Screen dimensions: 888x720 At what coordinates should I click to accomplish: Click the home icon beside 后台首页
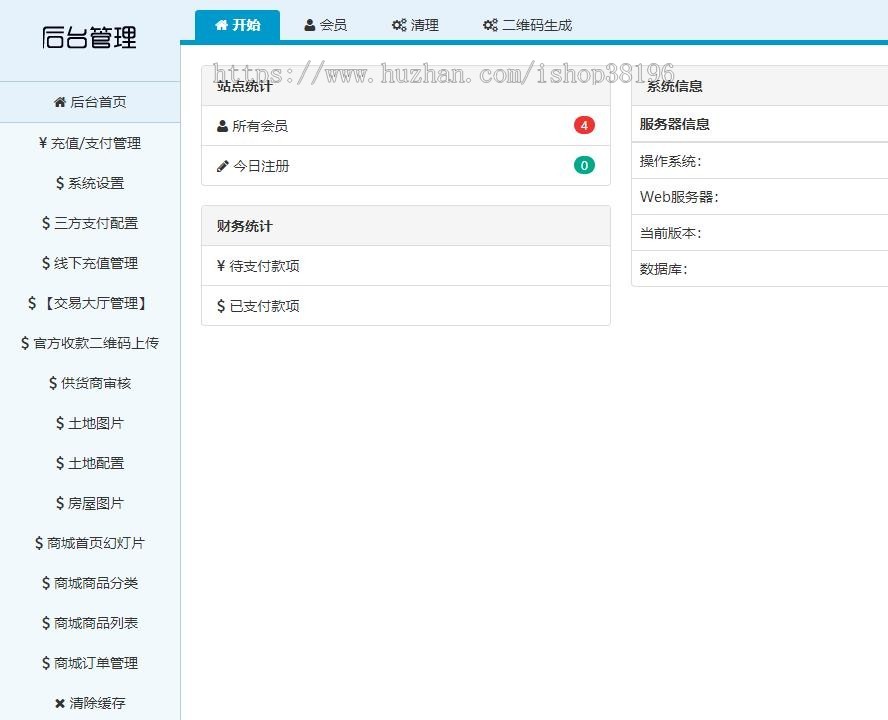point(59,102)
